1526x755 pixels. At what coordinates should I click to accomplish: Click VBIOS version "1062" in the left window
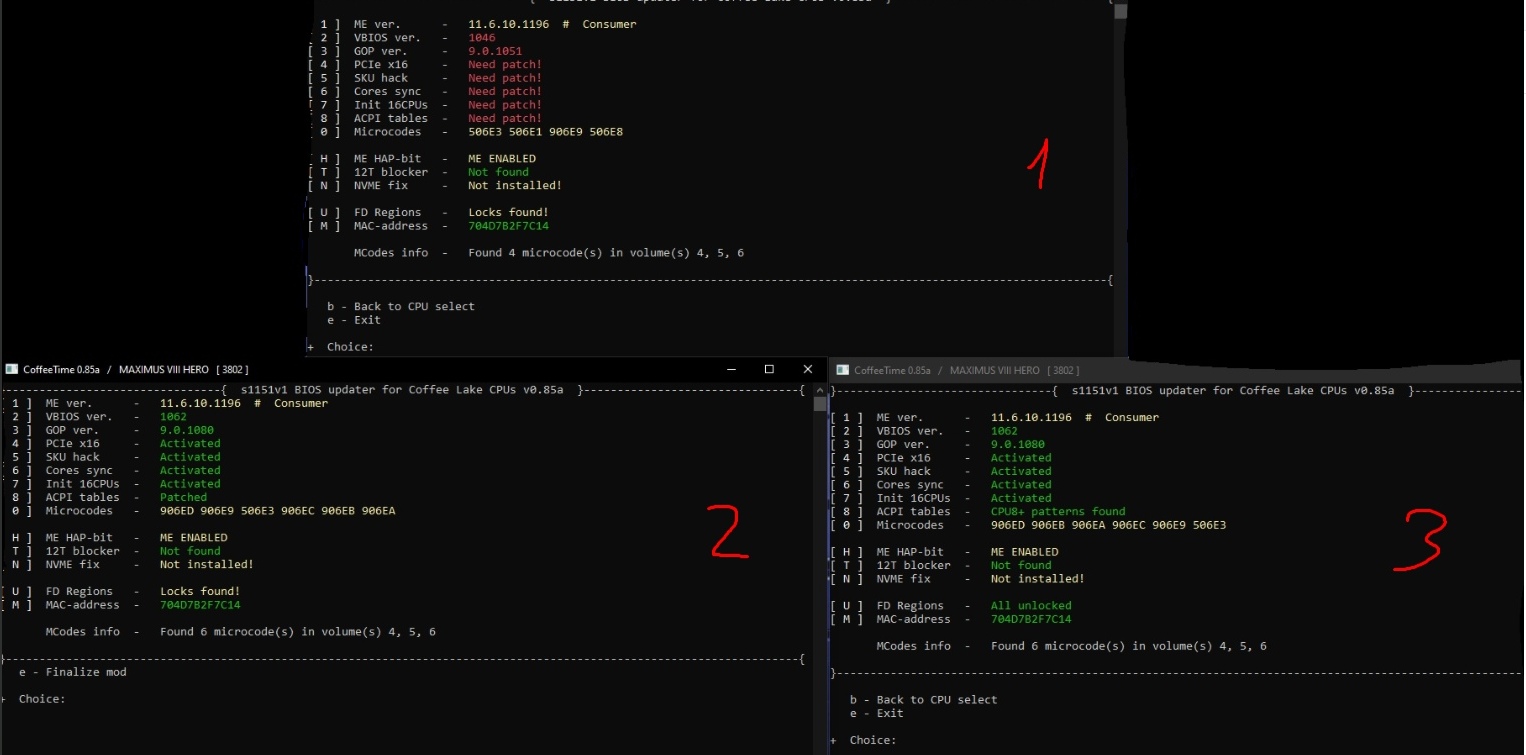(174, 416)
